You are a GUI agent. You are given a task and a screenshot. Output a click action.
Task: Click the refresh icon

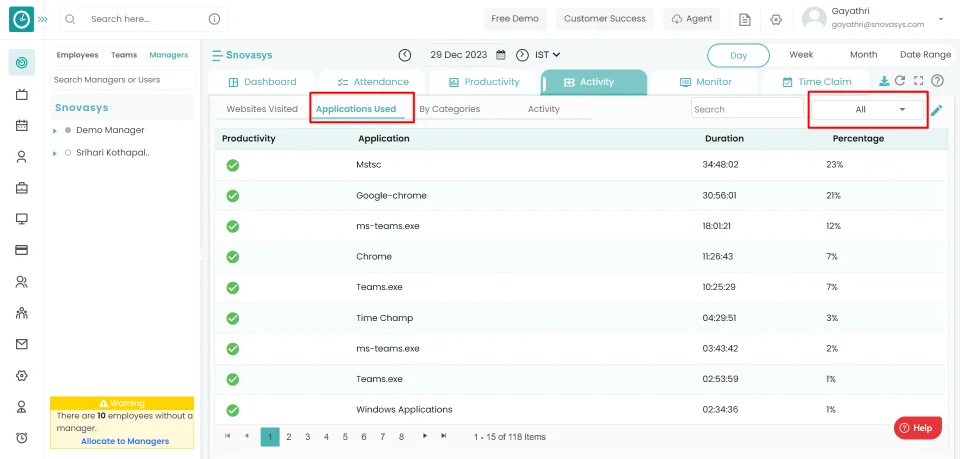tap(900, 81)
